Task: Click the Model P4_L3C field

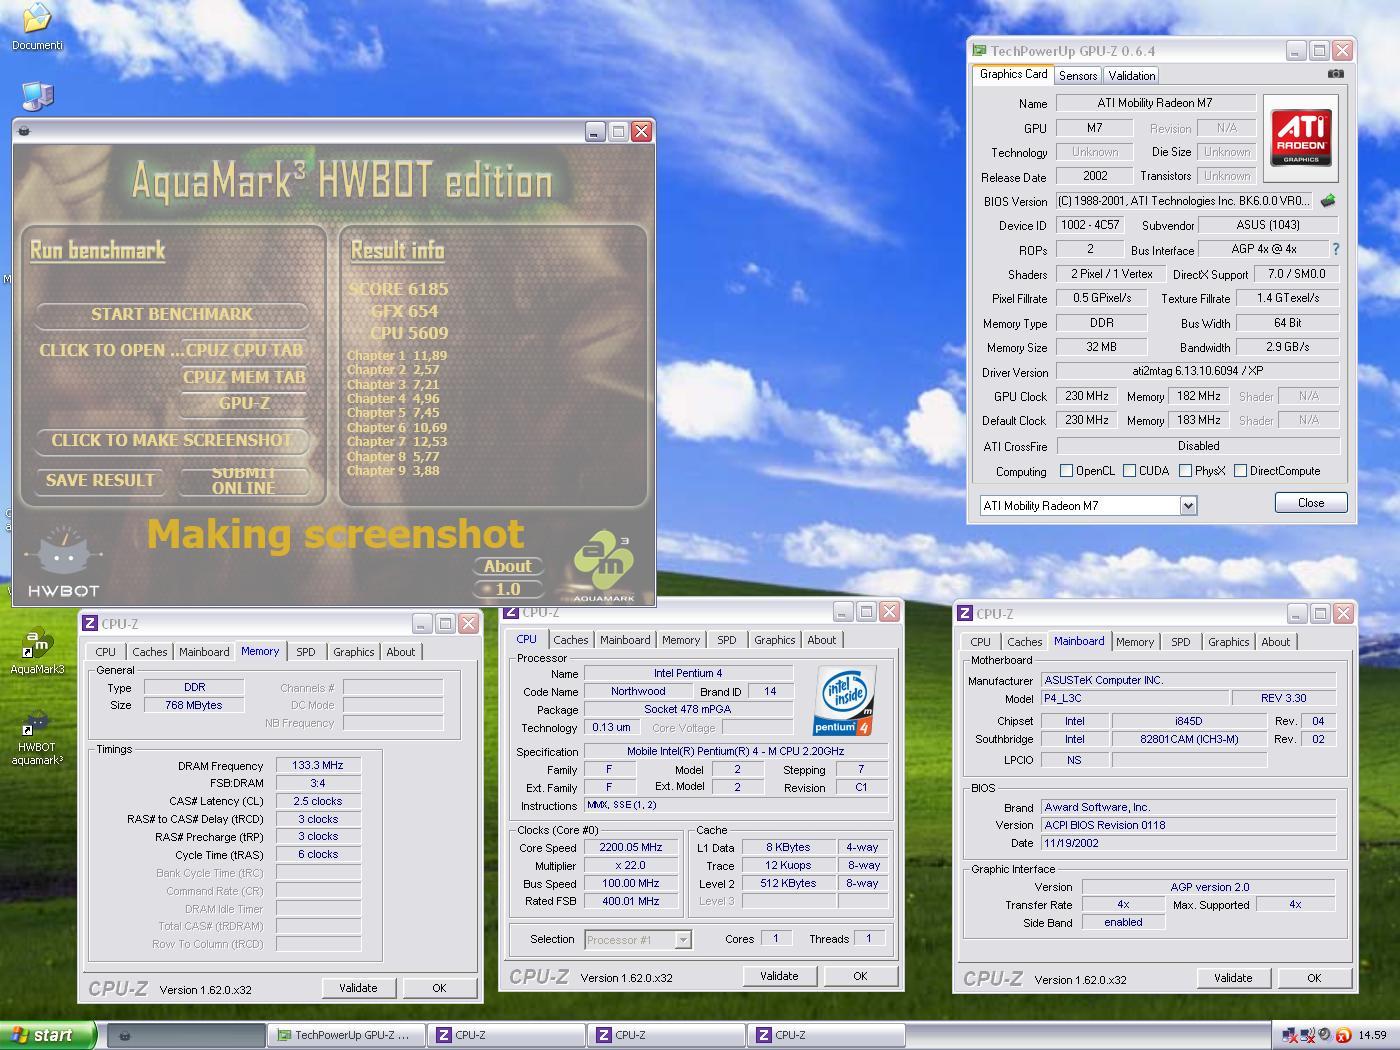Action: click(1133, 698)
